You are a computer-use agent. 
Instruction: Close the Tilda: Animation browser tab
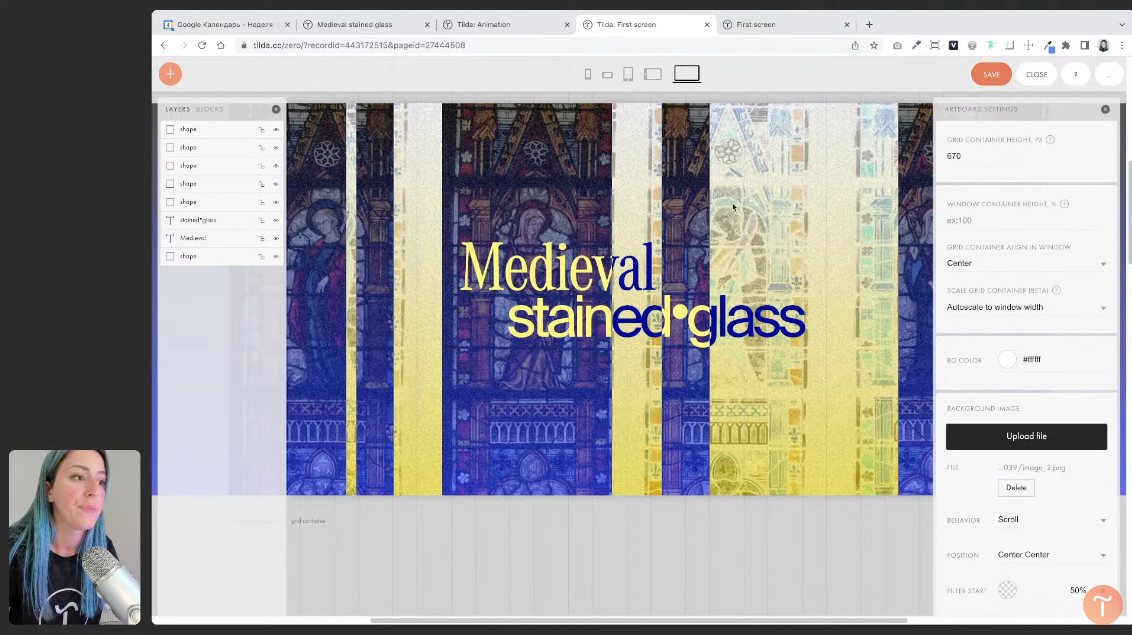[x=567, y=25]
